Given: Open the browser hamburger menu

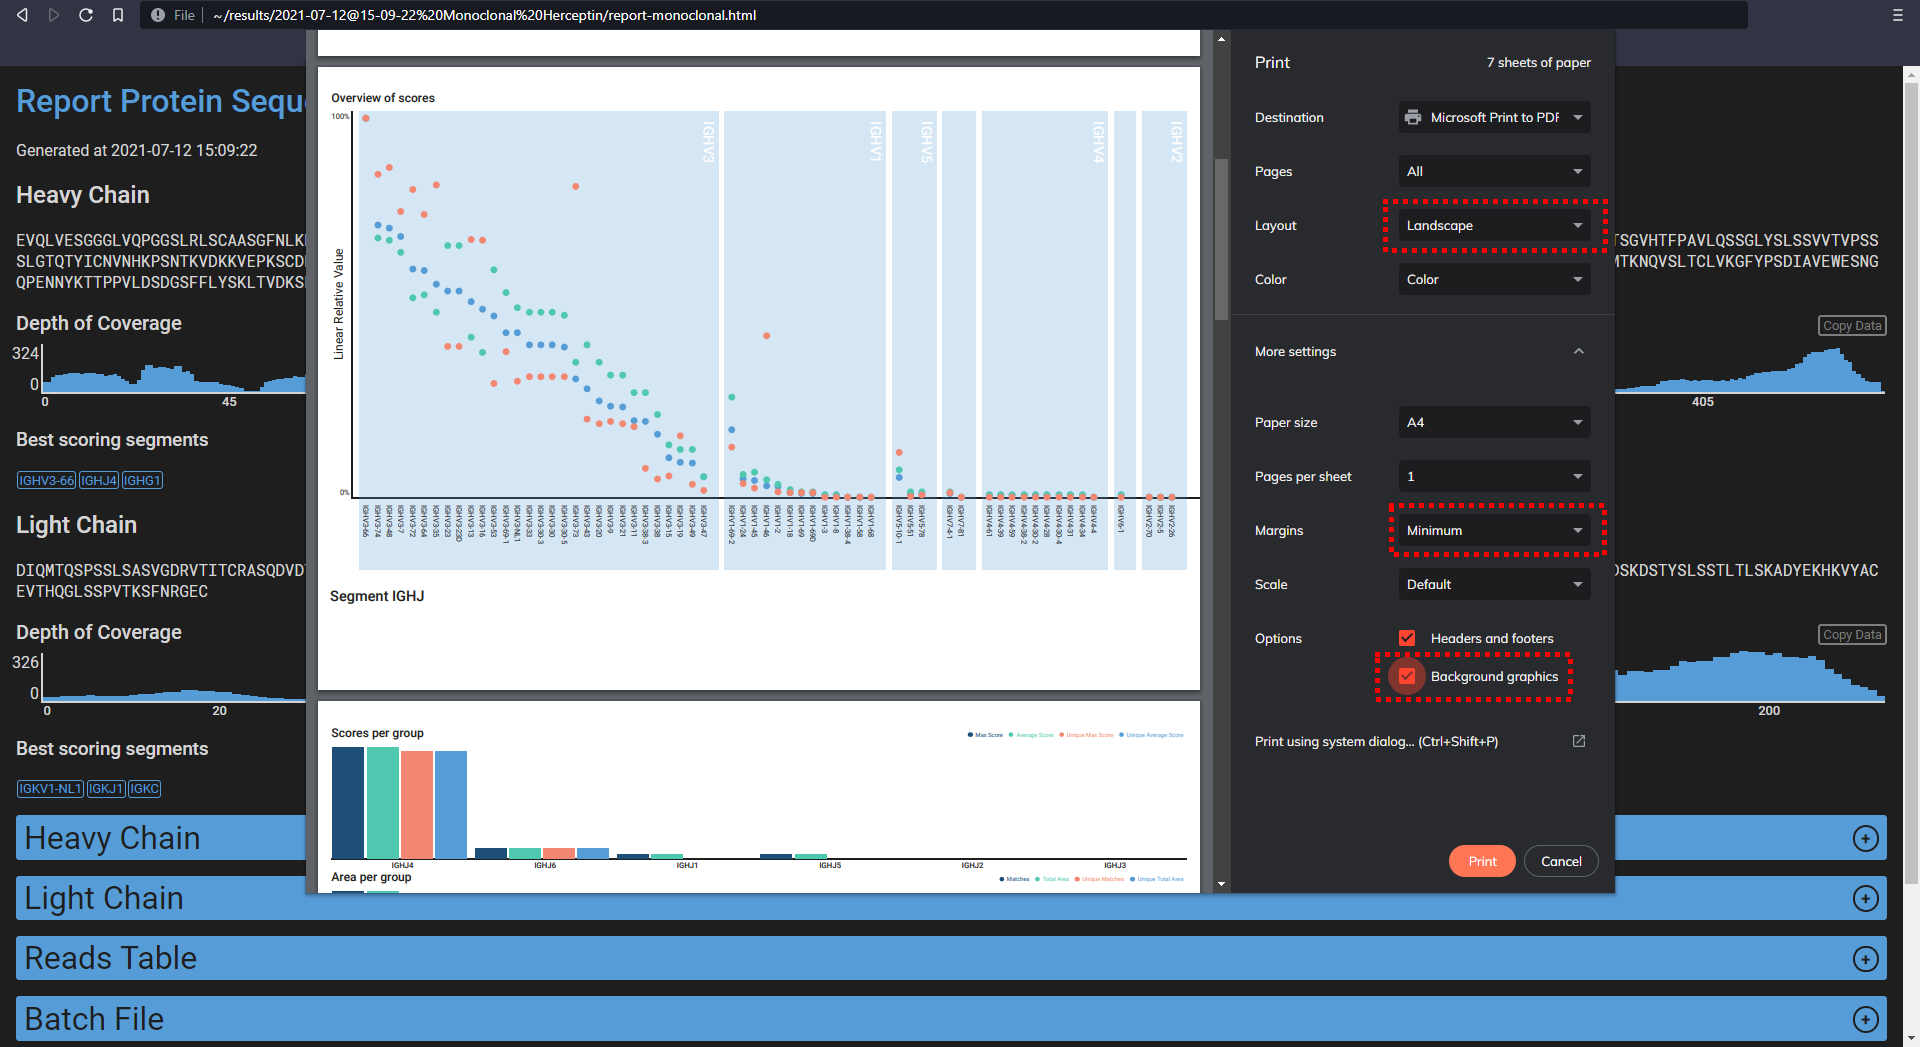Looking at the screenshot, I should [x=1897, y=15].
